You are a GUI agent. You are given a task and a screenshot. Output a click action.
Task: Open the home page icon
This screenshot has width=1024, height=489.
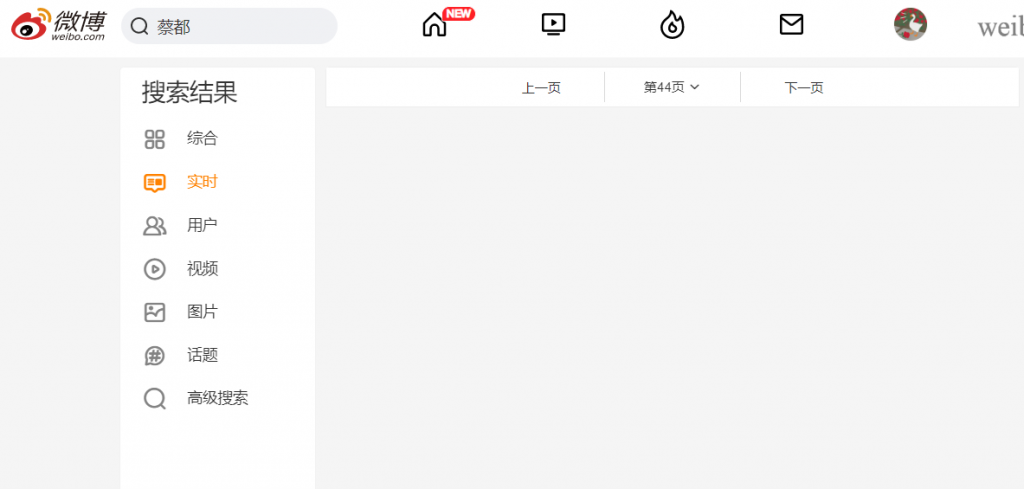point(434,25)
